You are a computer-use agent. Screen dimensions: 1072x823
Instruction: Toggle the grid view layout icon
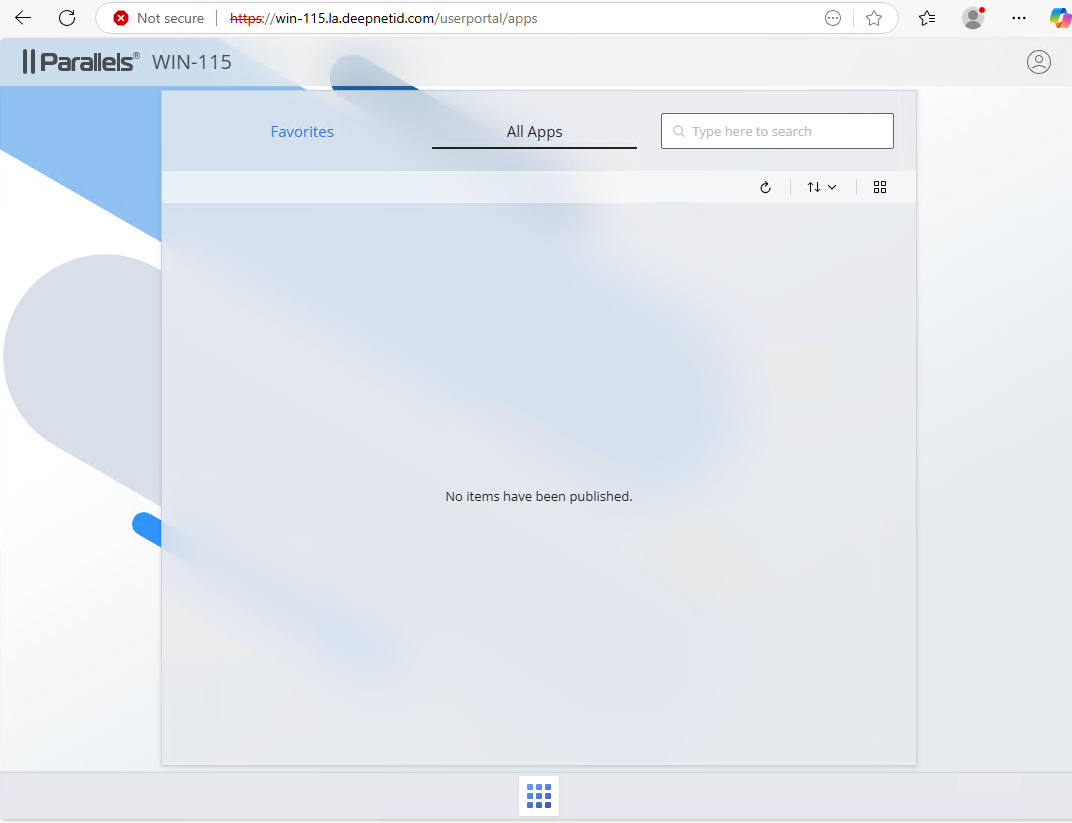[880, 187]
